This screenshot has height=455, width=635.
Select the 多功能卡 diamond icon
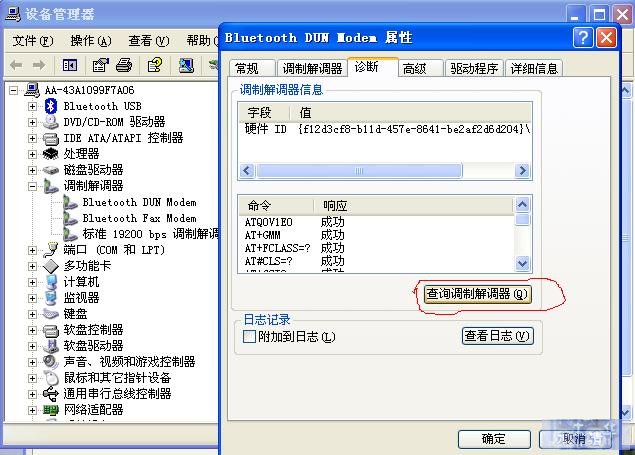point(51,266)
